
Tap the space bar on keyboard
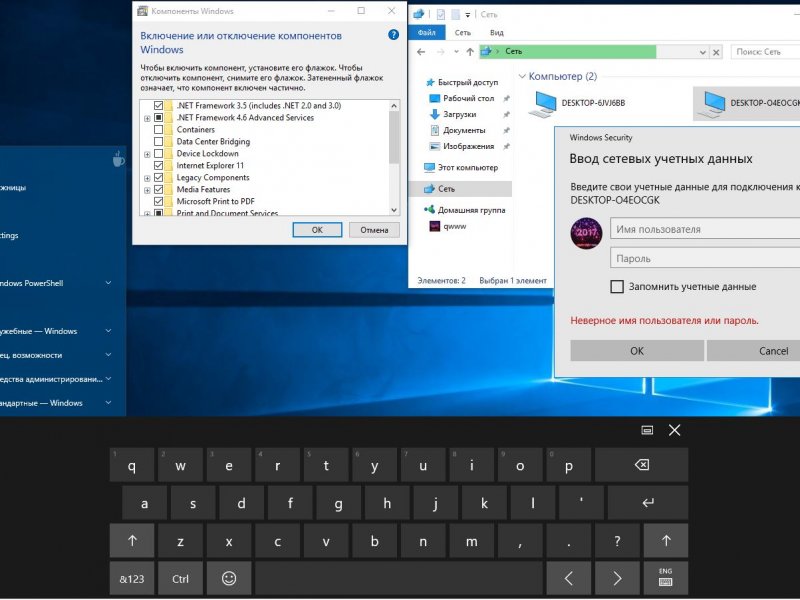pos(398,578)
